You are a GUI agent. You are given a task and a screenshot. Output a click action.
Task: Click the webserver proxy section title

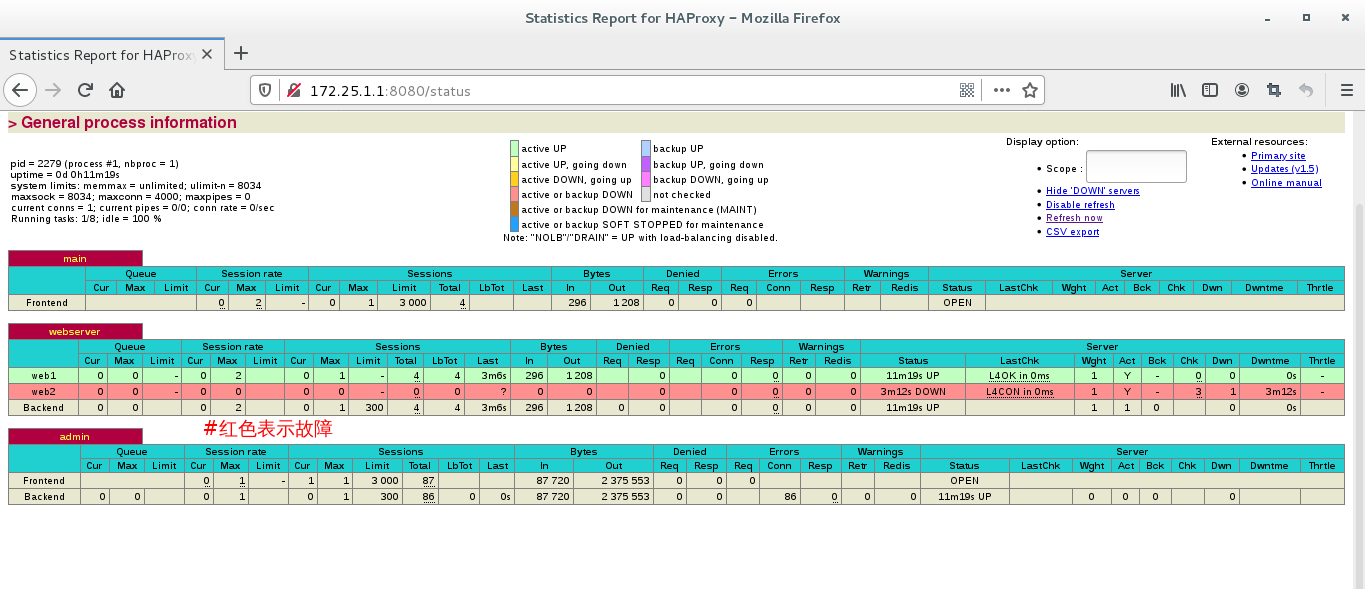[75, 331]
